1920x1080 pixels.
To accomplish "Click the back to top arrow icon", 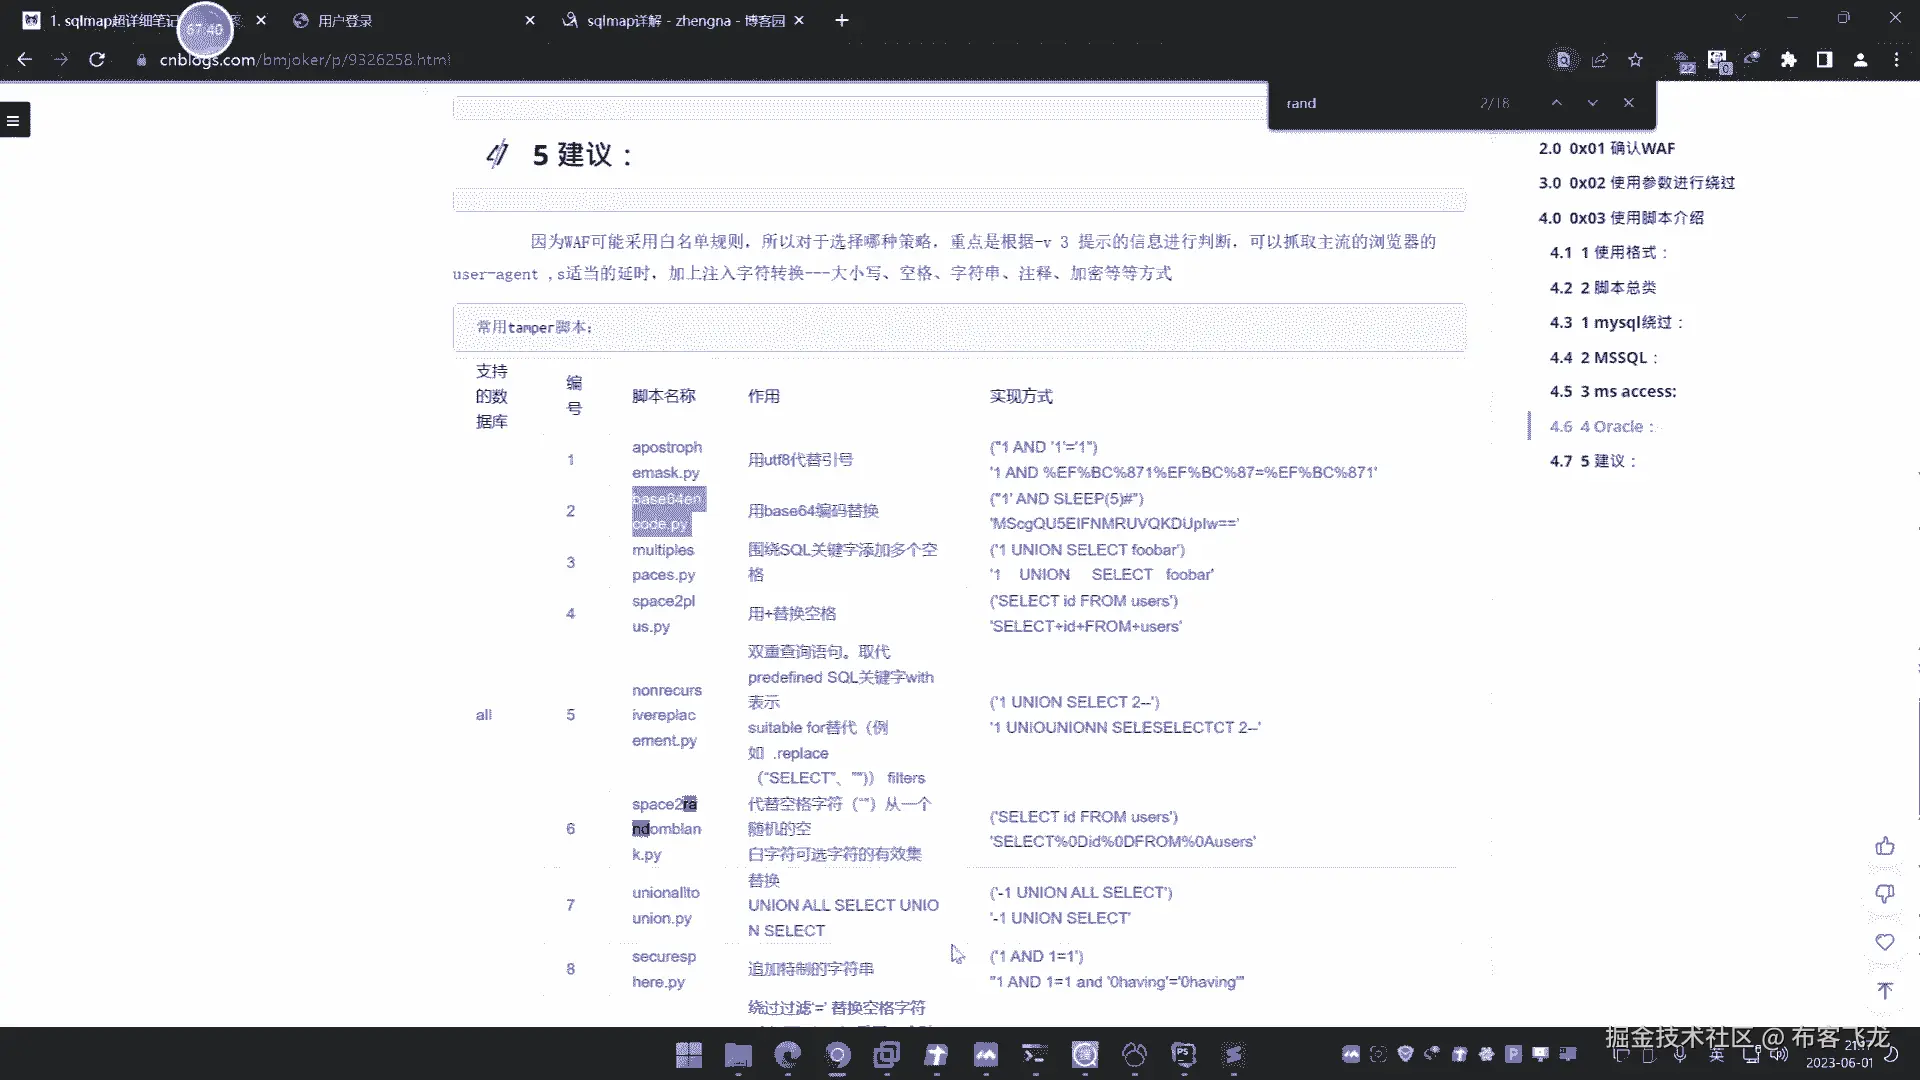I will point(1885,990).
